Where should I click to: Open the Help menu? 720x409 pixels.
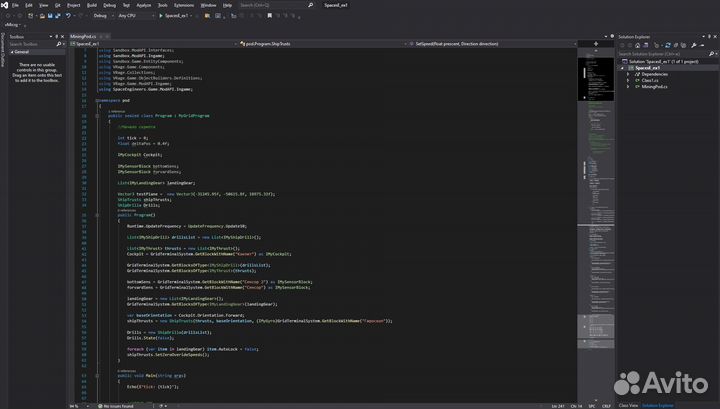pos(227,5)
